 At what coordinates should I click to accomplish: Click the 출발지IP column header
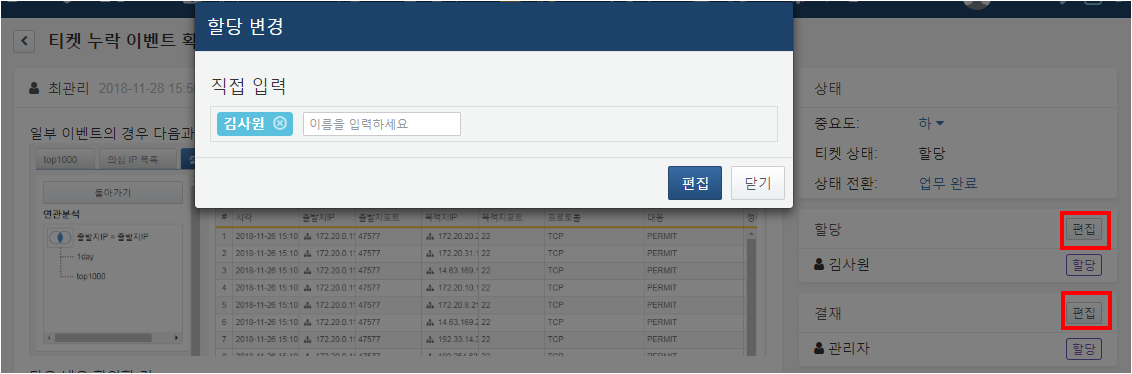[x=326, y=217]
